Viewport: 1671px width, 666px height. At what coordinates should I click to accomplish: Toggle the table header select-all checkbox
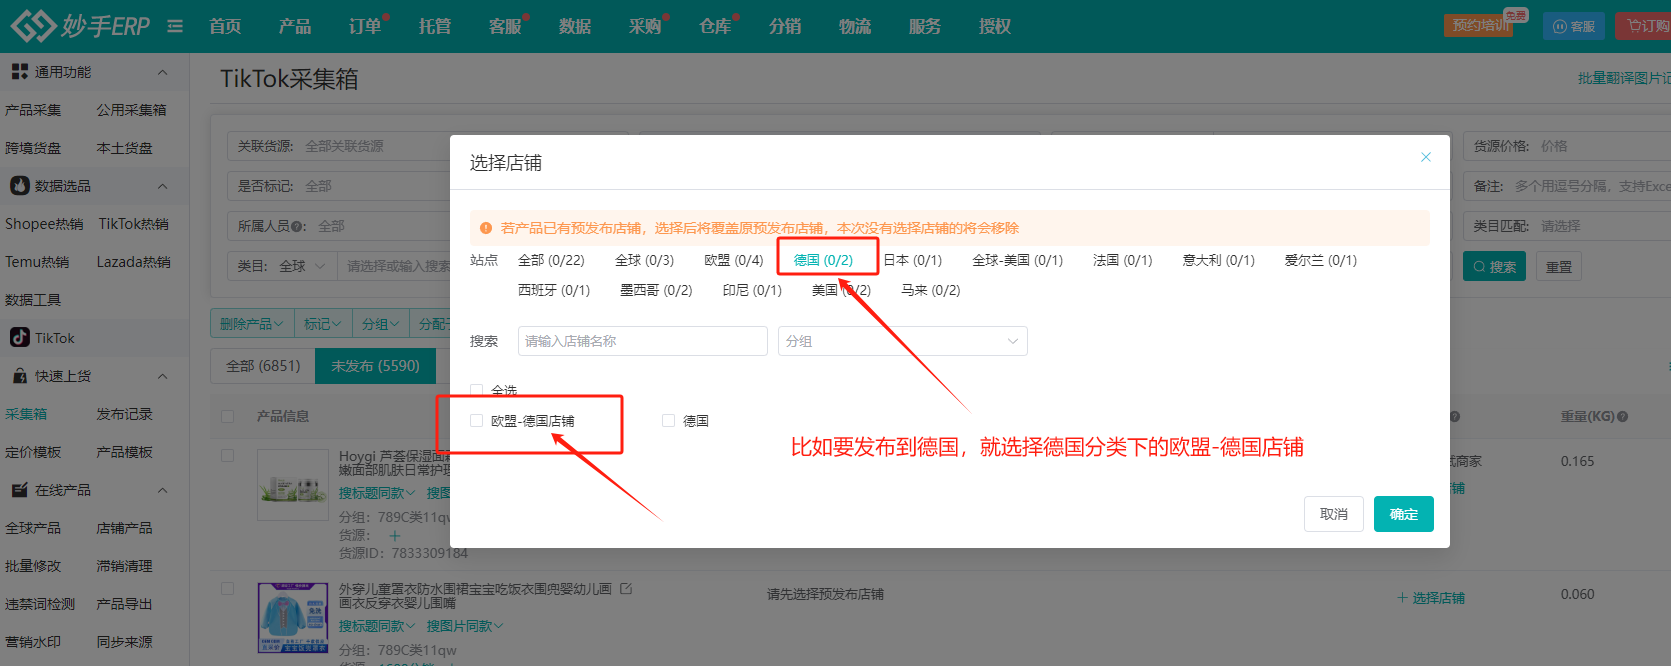227,416
